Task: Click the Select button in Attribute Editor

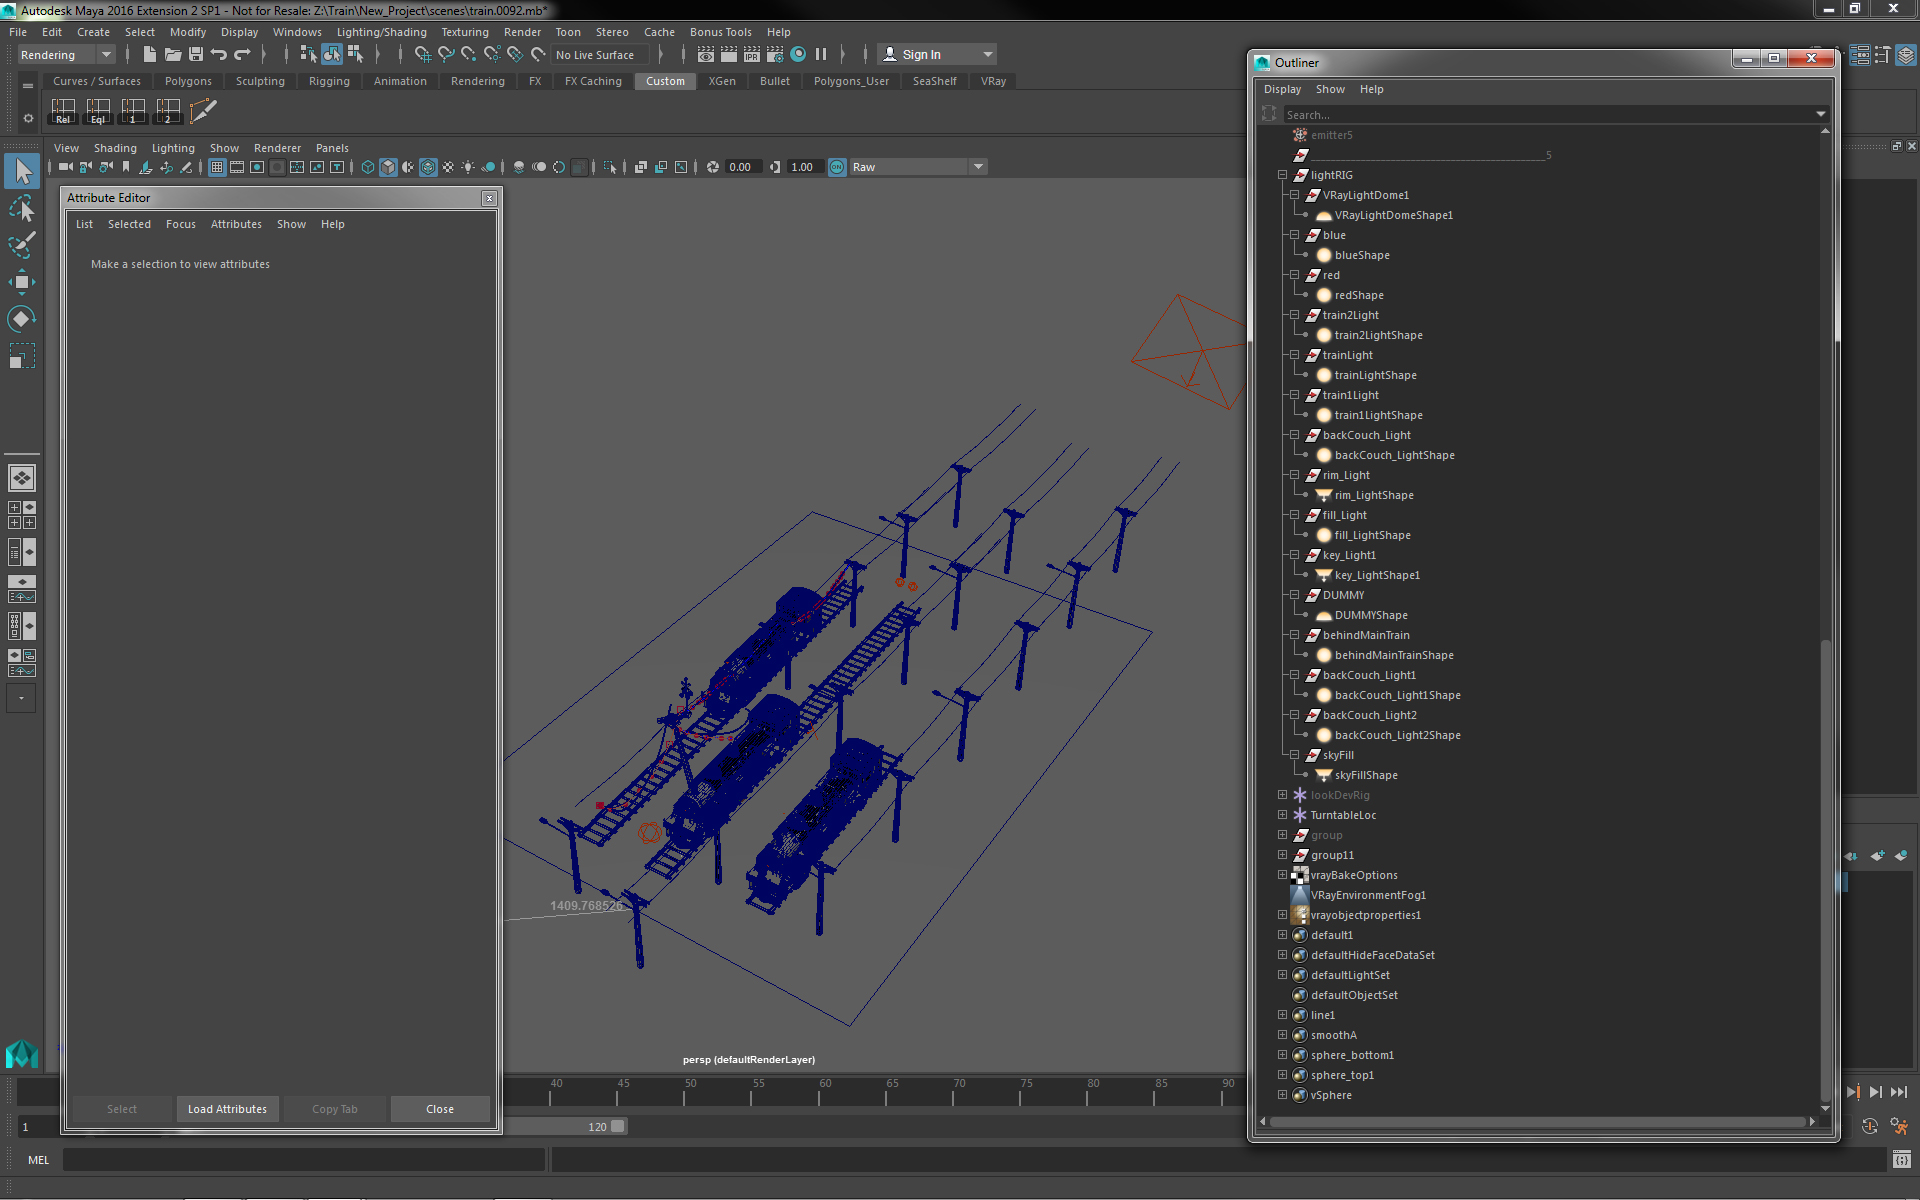Action: point(122,1109)
